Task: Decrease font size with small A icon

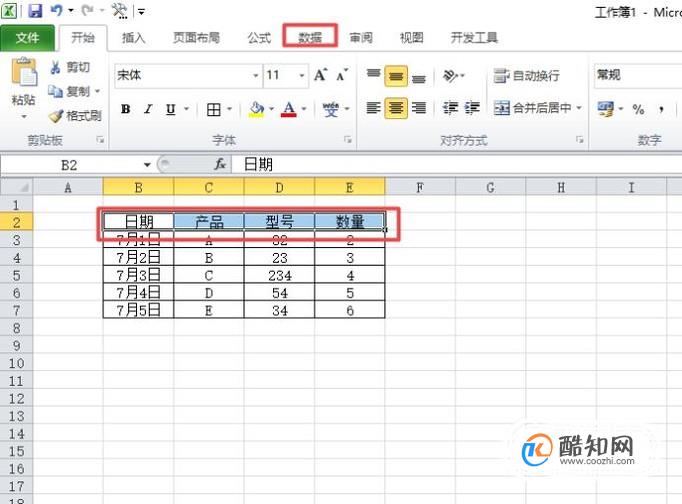Action: pyautogui.click(x=342, y=75)
